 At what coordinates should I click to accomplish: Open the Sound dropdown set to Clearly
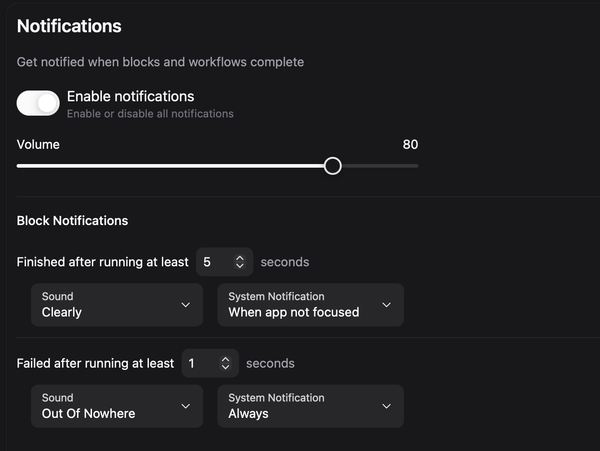click(117, 305)
